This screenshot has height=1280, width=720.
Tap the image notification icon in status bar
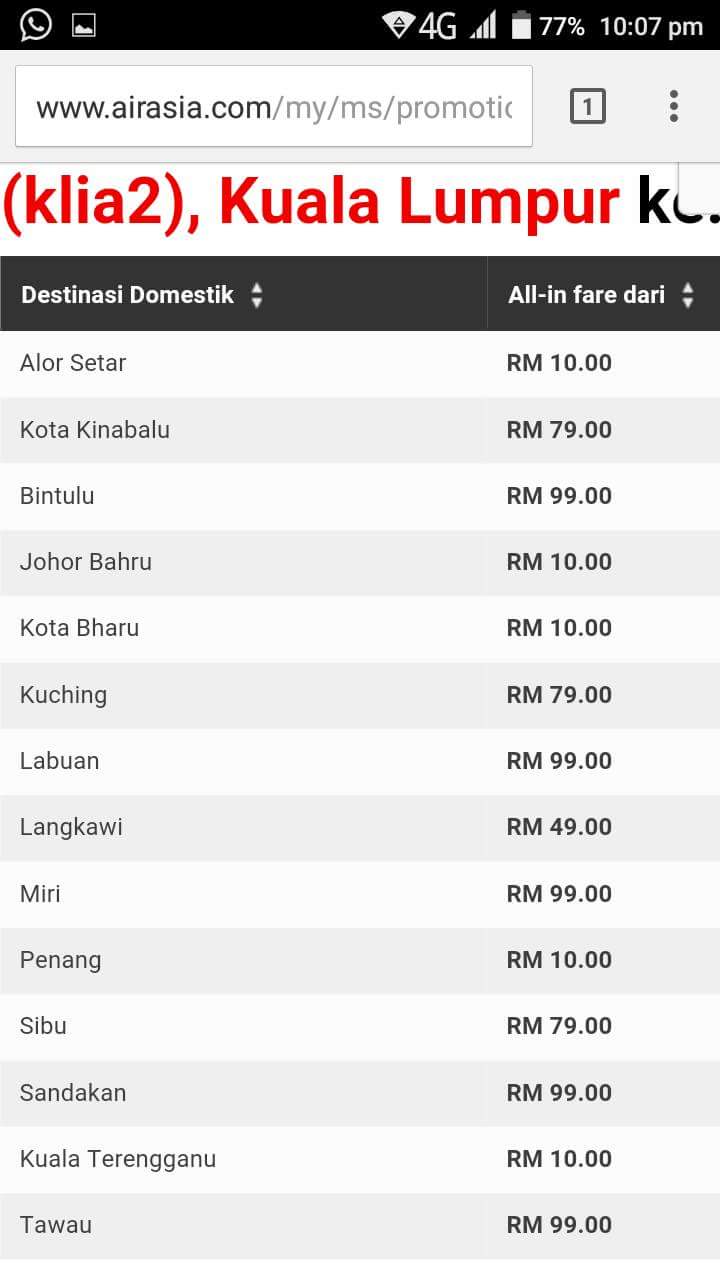pos(84,25)
